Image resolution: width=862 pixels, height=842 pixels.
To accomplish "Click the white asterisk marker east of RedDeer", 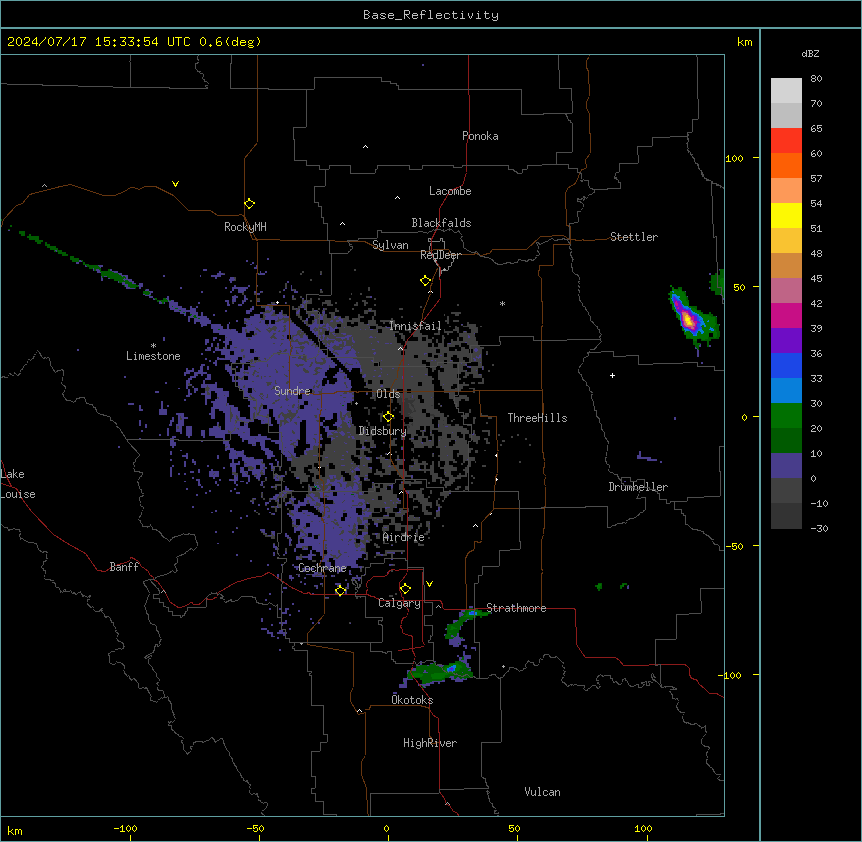I will 502,303.
